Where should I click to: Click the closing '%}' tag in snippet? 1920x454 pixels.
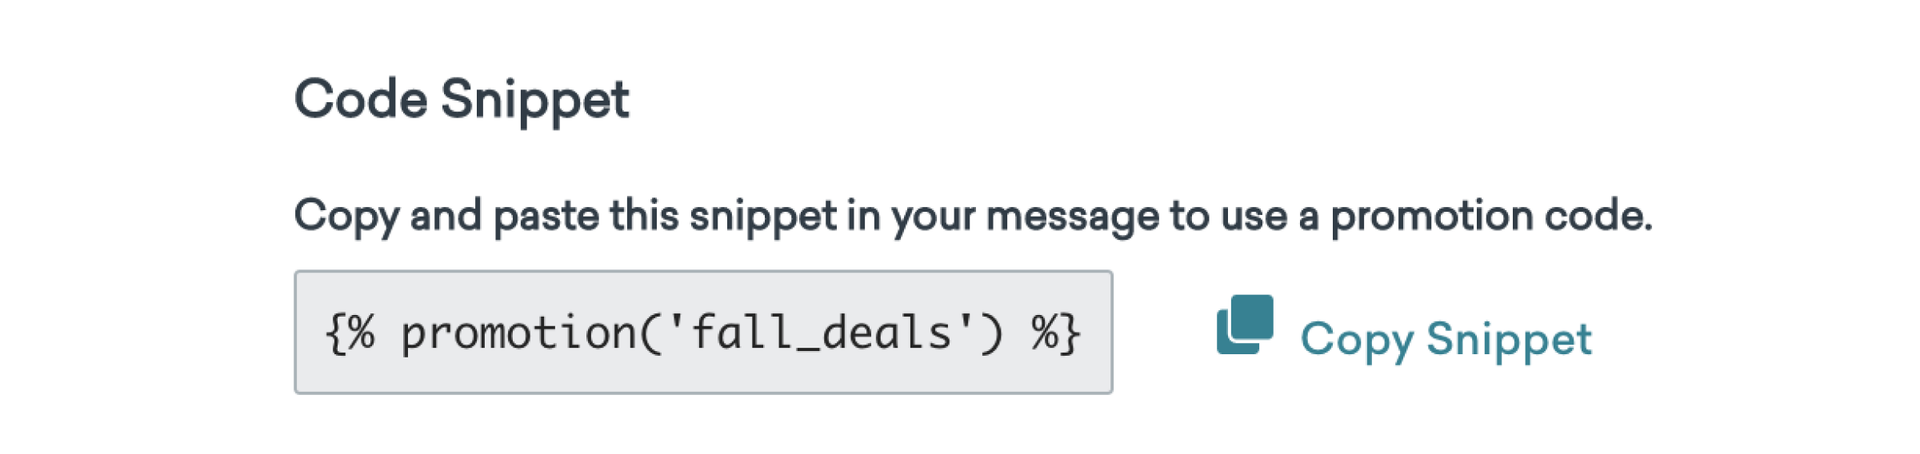pyautogui.click(x=1056, y=333)
